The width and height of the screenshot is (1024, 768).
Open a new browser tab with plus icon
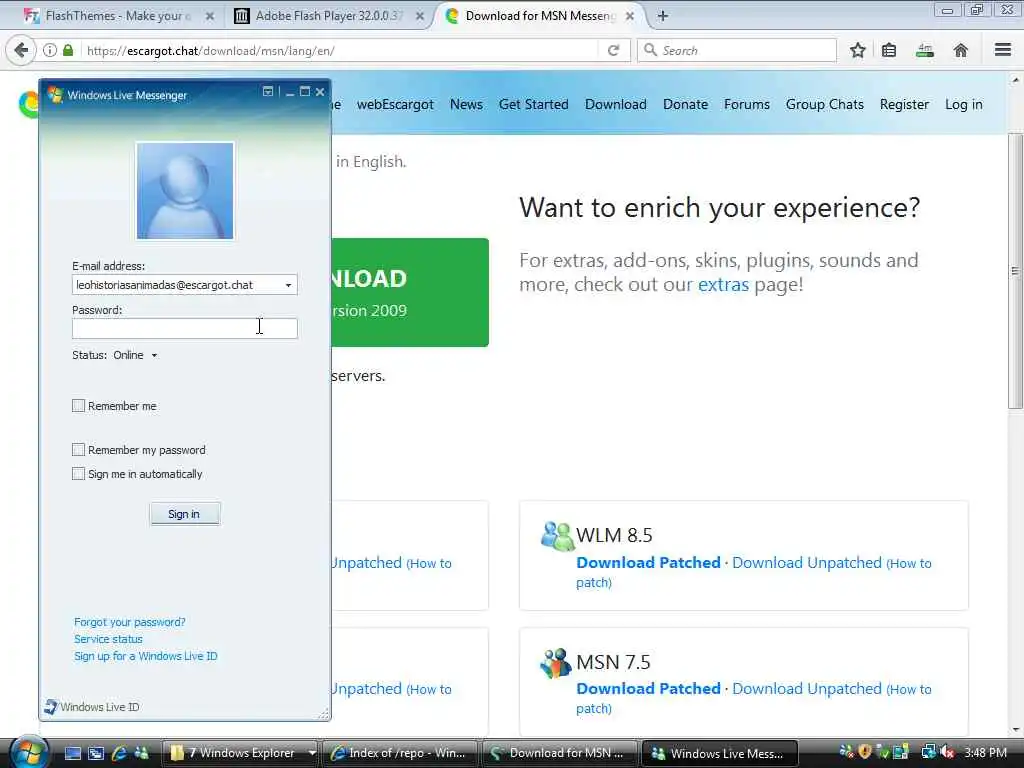(662, 16)
